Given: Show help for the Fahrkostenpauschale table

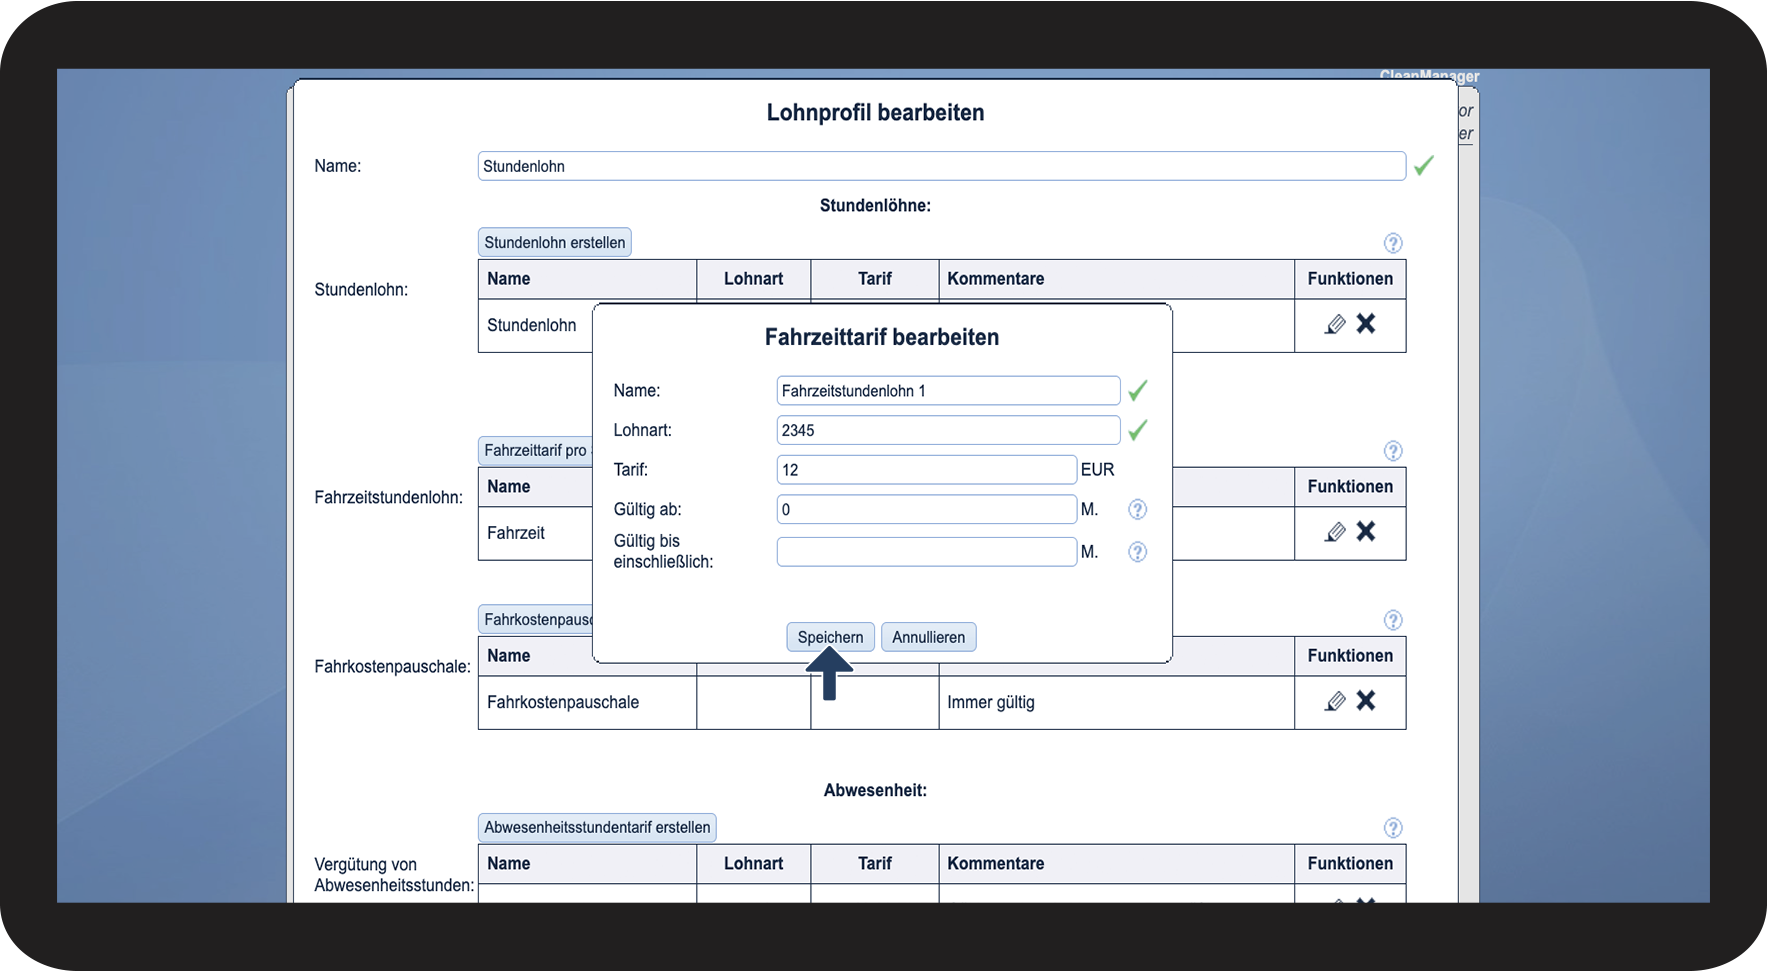Looking at the screenshot, I should (x=1393, y=620).
